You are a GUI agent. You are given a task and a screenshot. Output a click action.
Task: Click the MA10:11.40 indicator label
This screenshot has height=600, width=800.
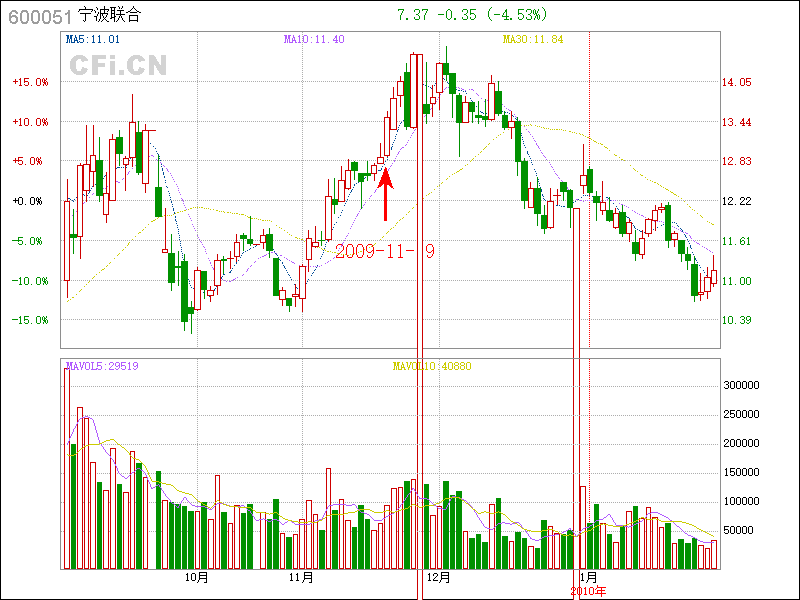314,39
